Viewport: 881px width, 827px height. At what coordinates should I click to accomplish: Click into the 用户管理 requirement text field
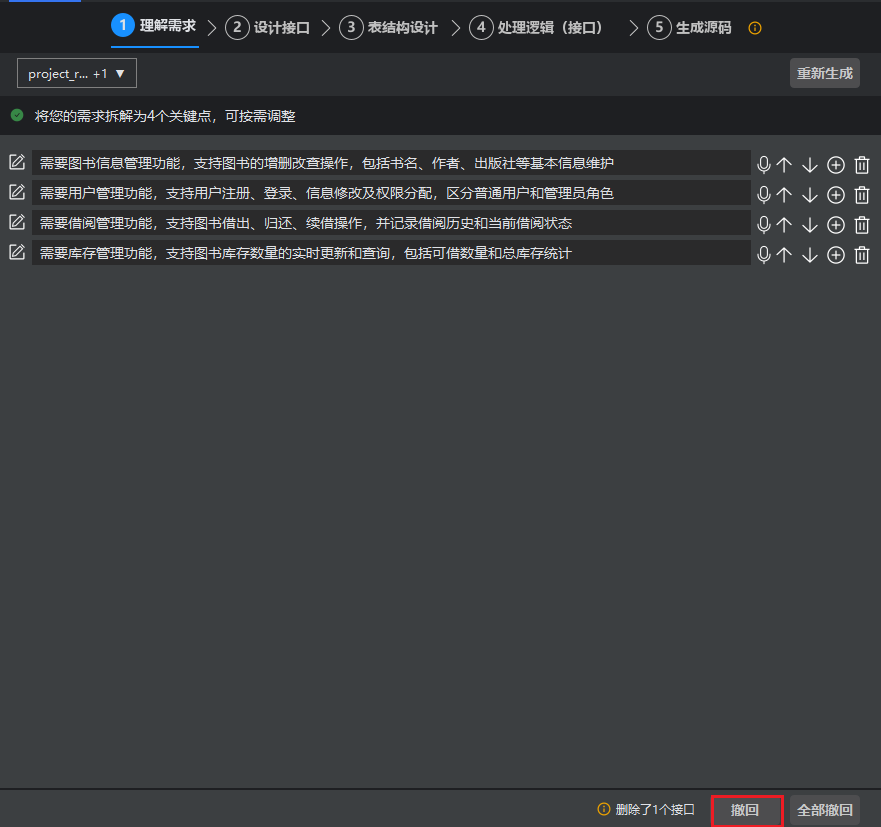pyautogui.click(x=390, y=193)
